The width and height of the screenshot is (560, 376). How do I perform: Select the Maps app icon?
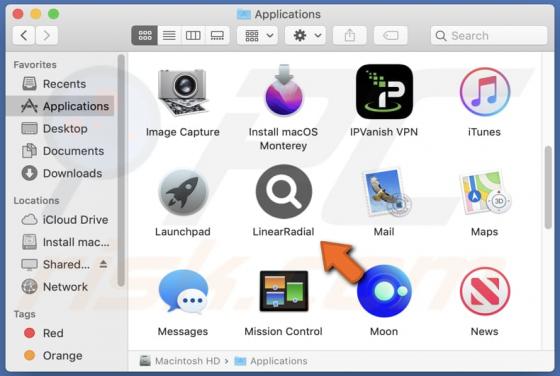pyautogui.click(x=485, y=192)
